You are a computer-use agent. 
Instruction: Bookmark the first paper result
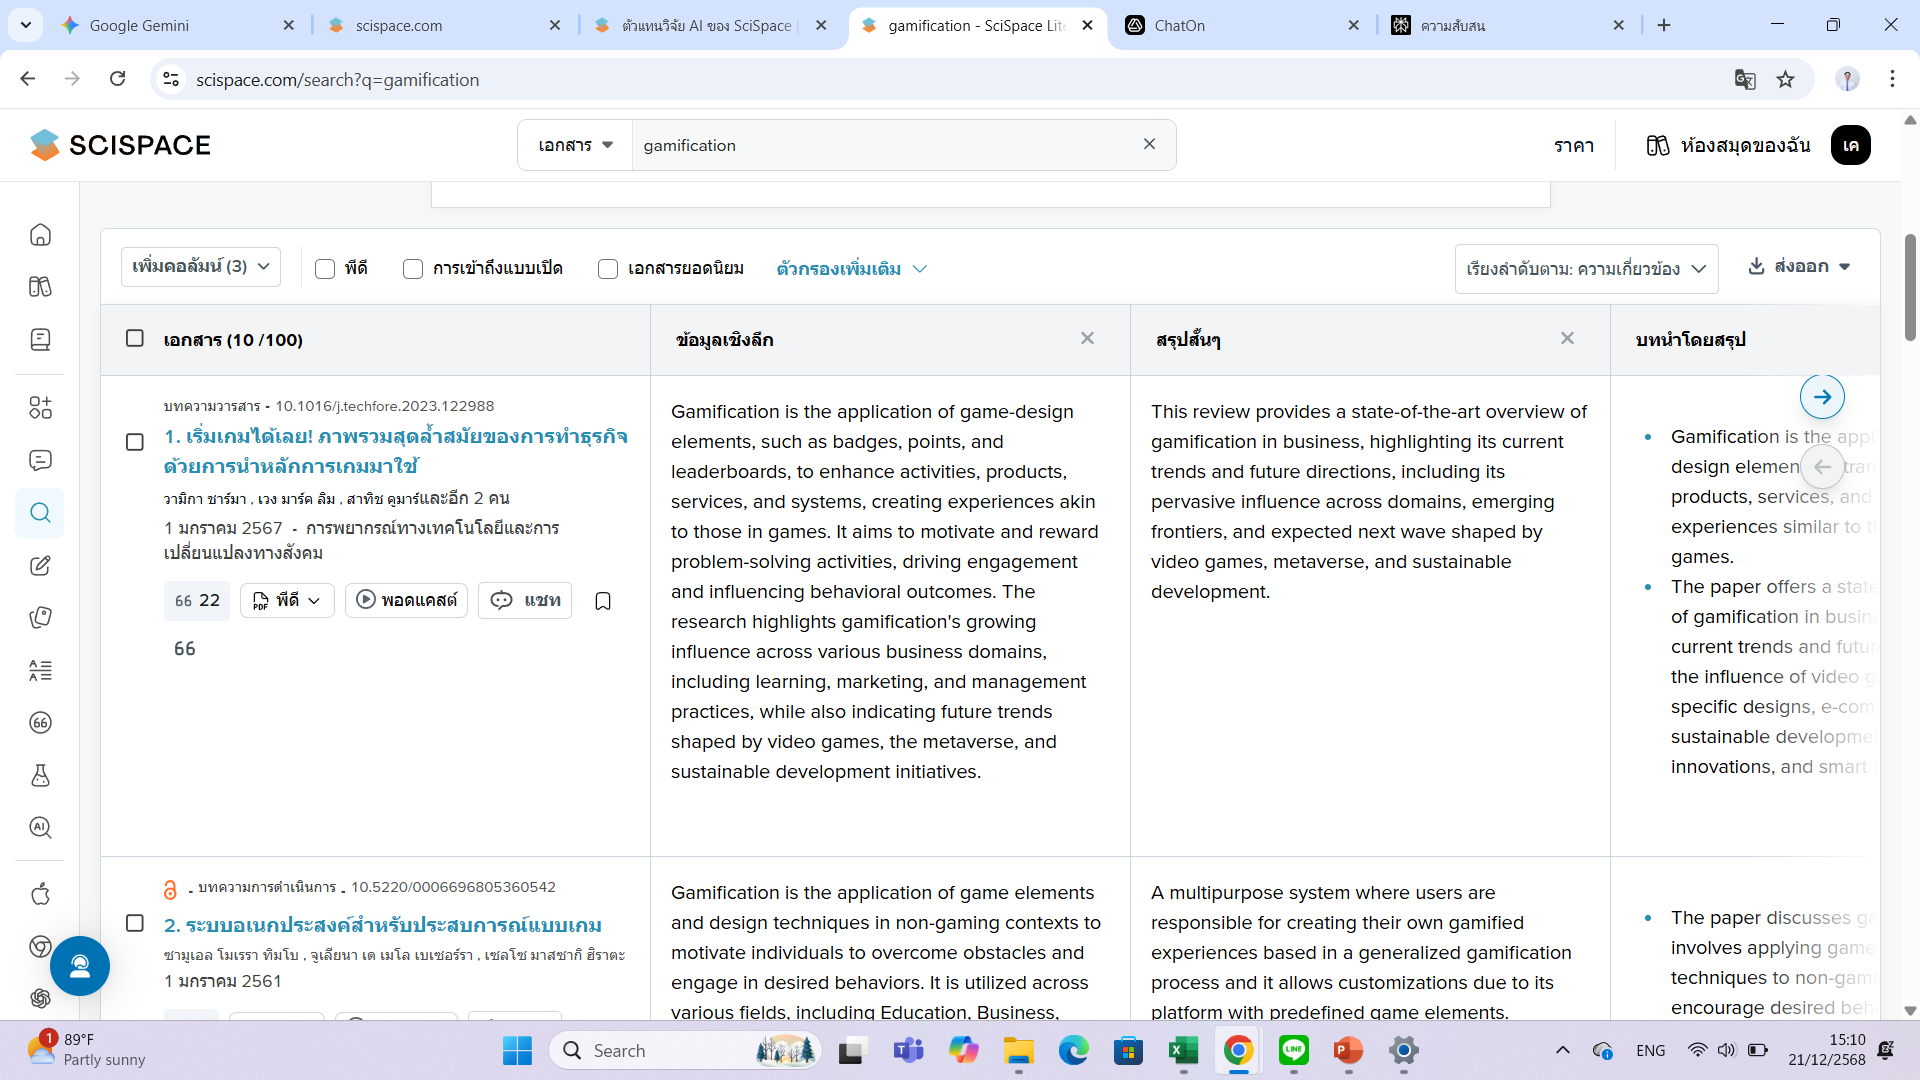point(603,601)
